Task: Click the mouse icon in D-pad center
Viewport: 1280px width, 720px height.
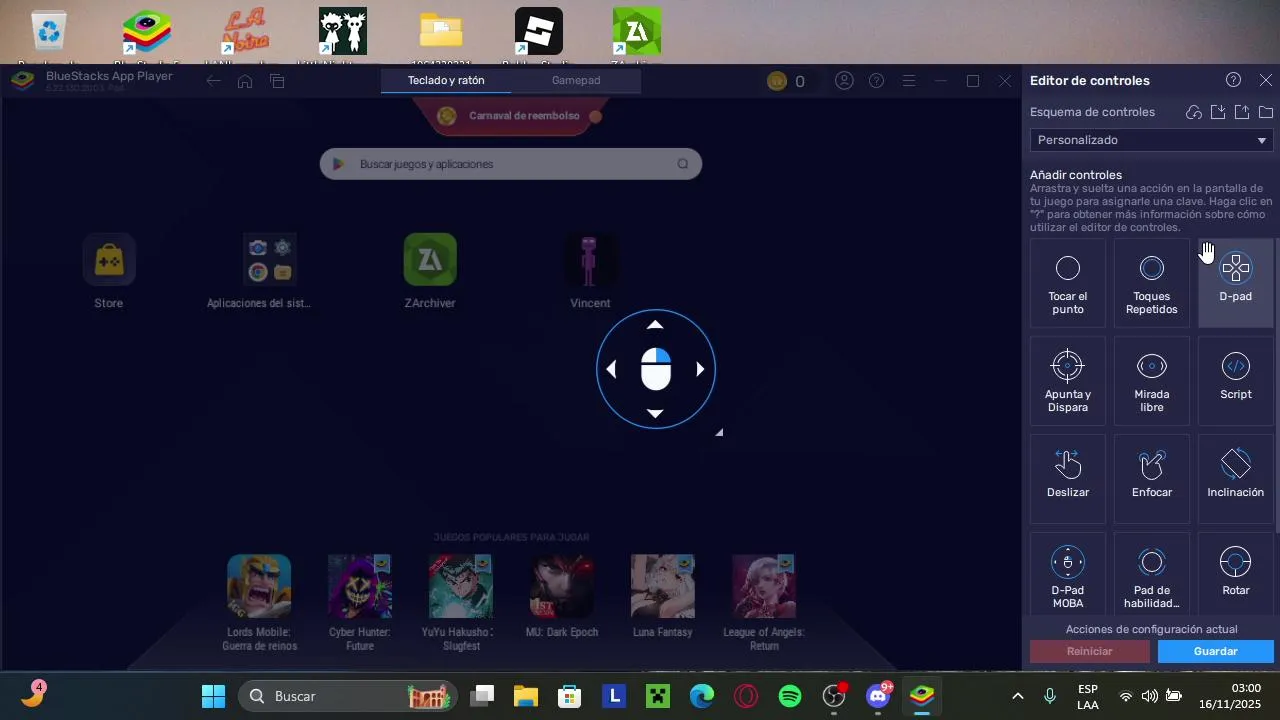Action: click(x=656, y=369)
